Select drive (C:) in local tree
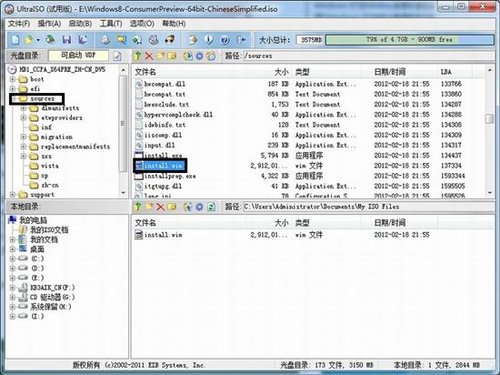 tap(37, 259)
